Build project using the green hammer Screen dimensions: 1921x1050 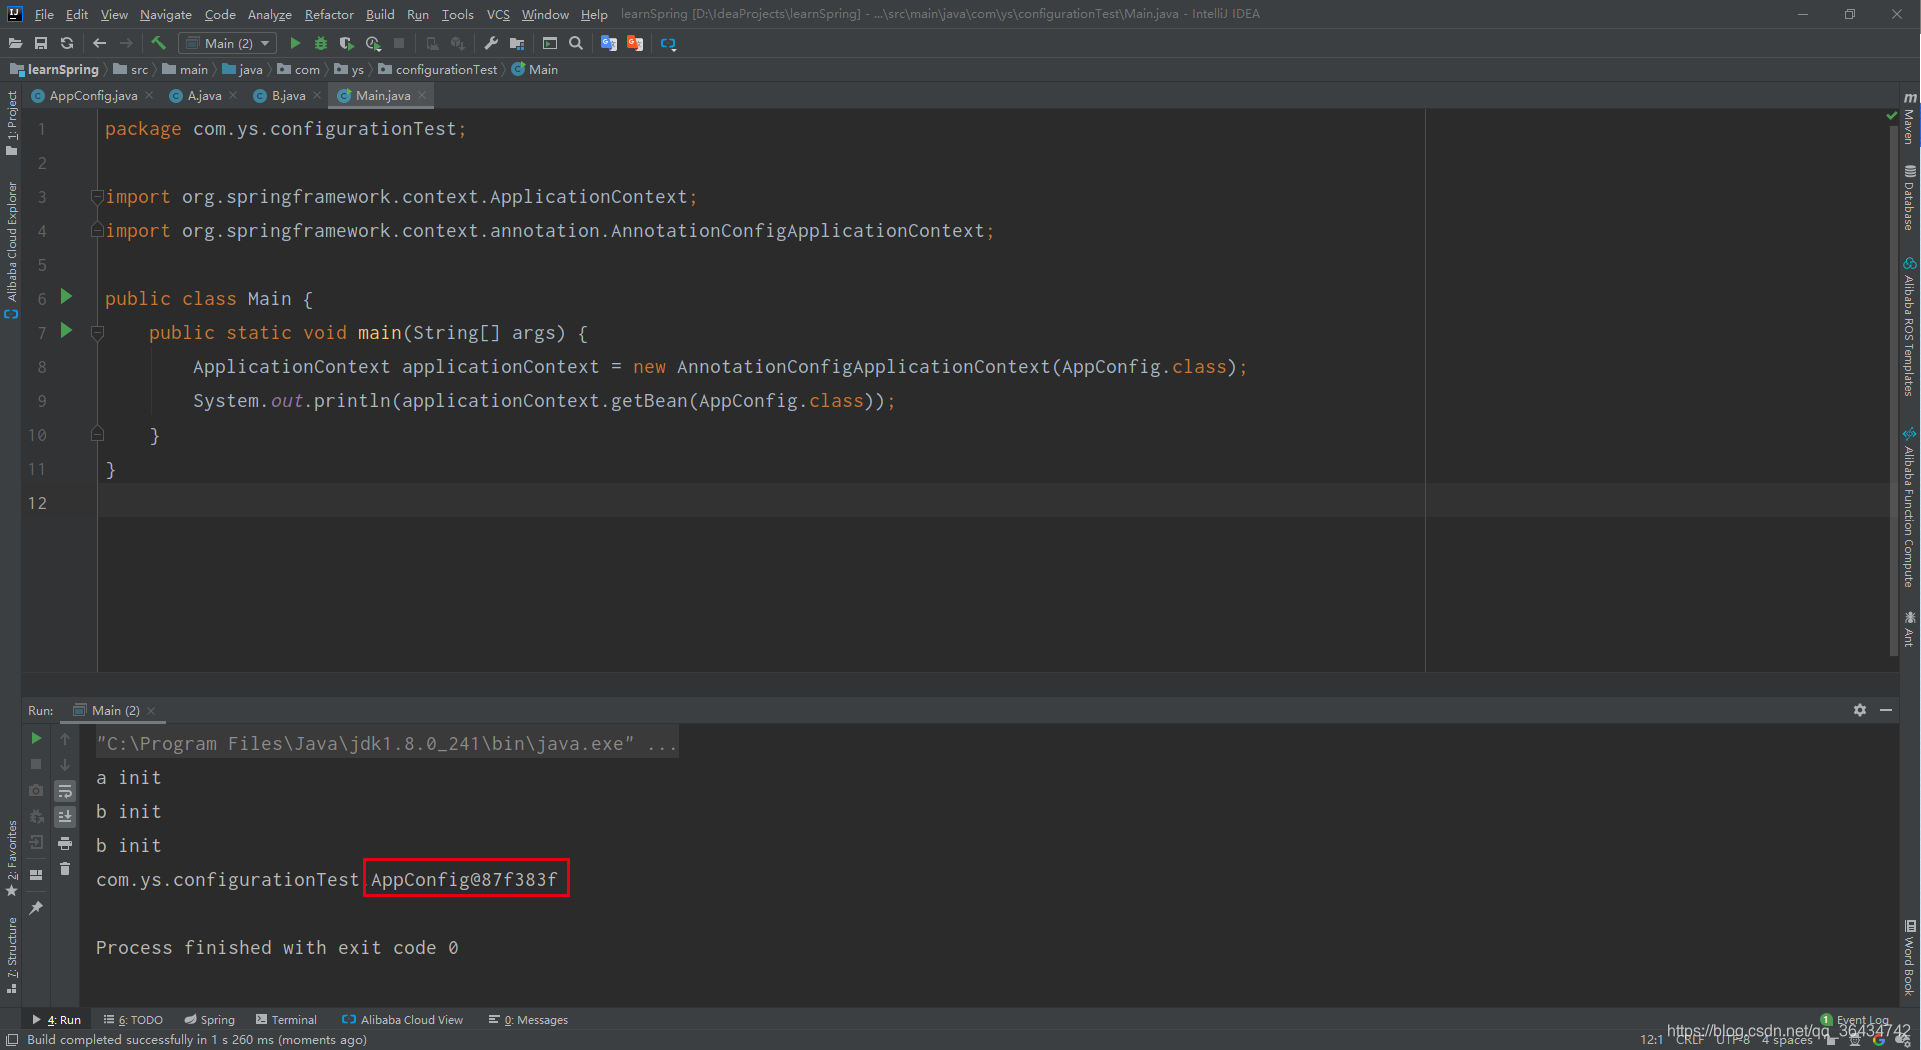click(x=158, y=43)
